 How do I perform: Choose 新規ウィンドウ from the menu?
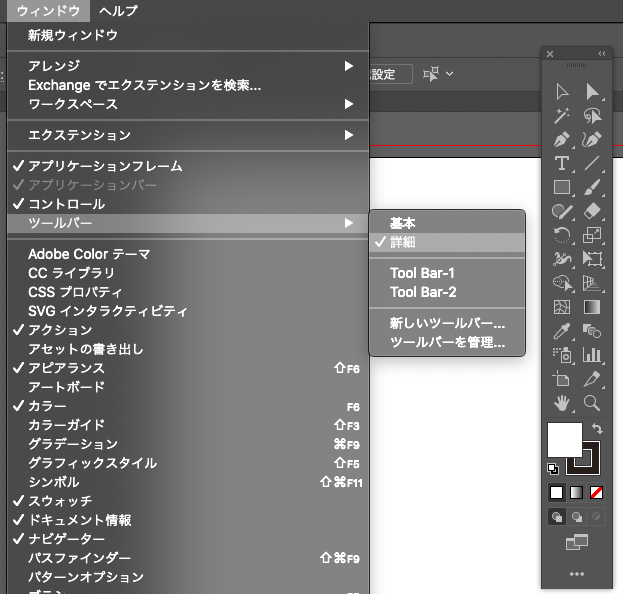(x=188, y=35)
